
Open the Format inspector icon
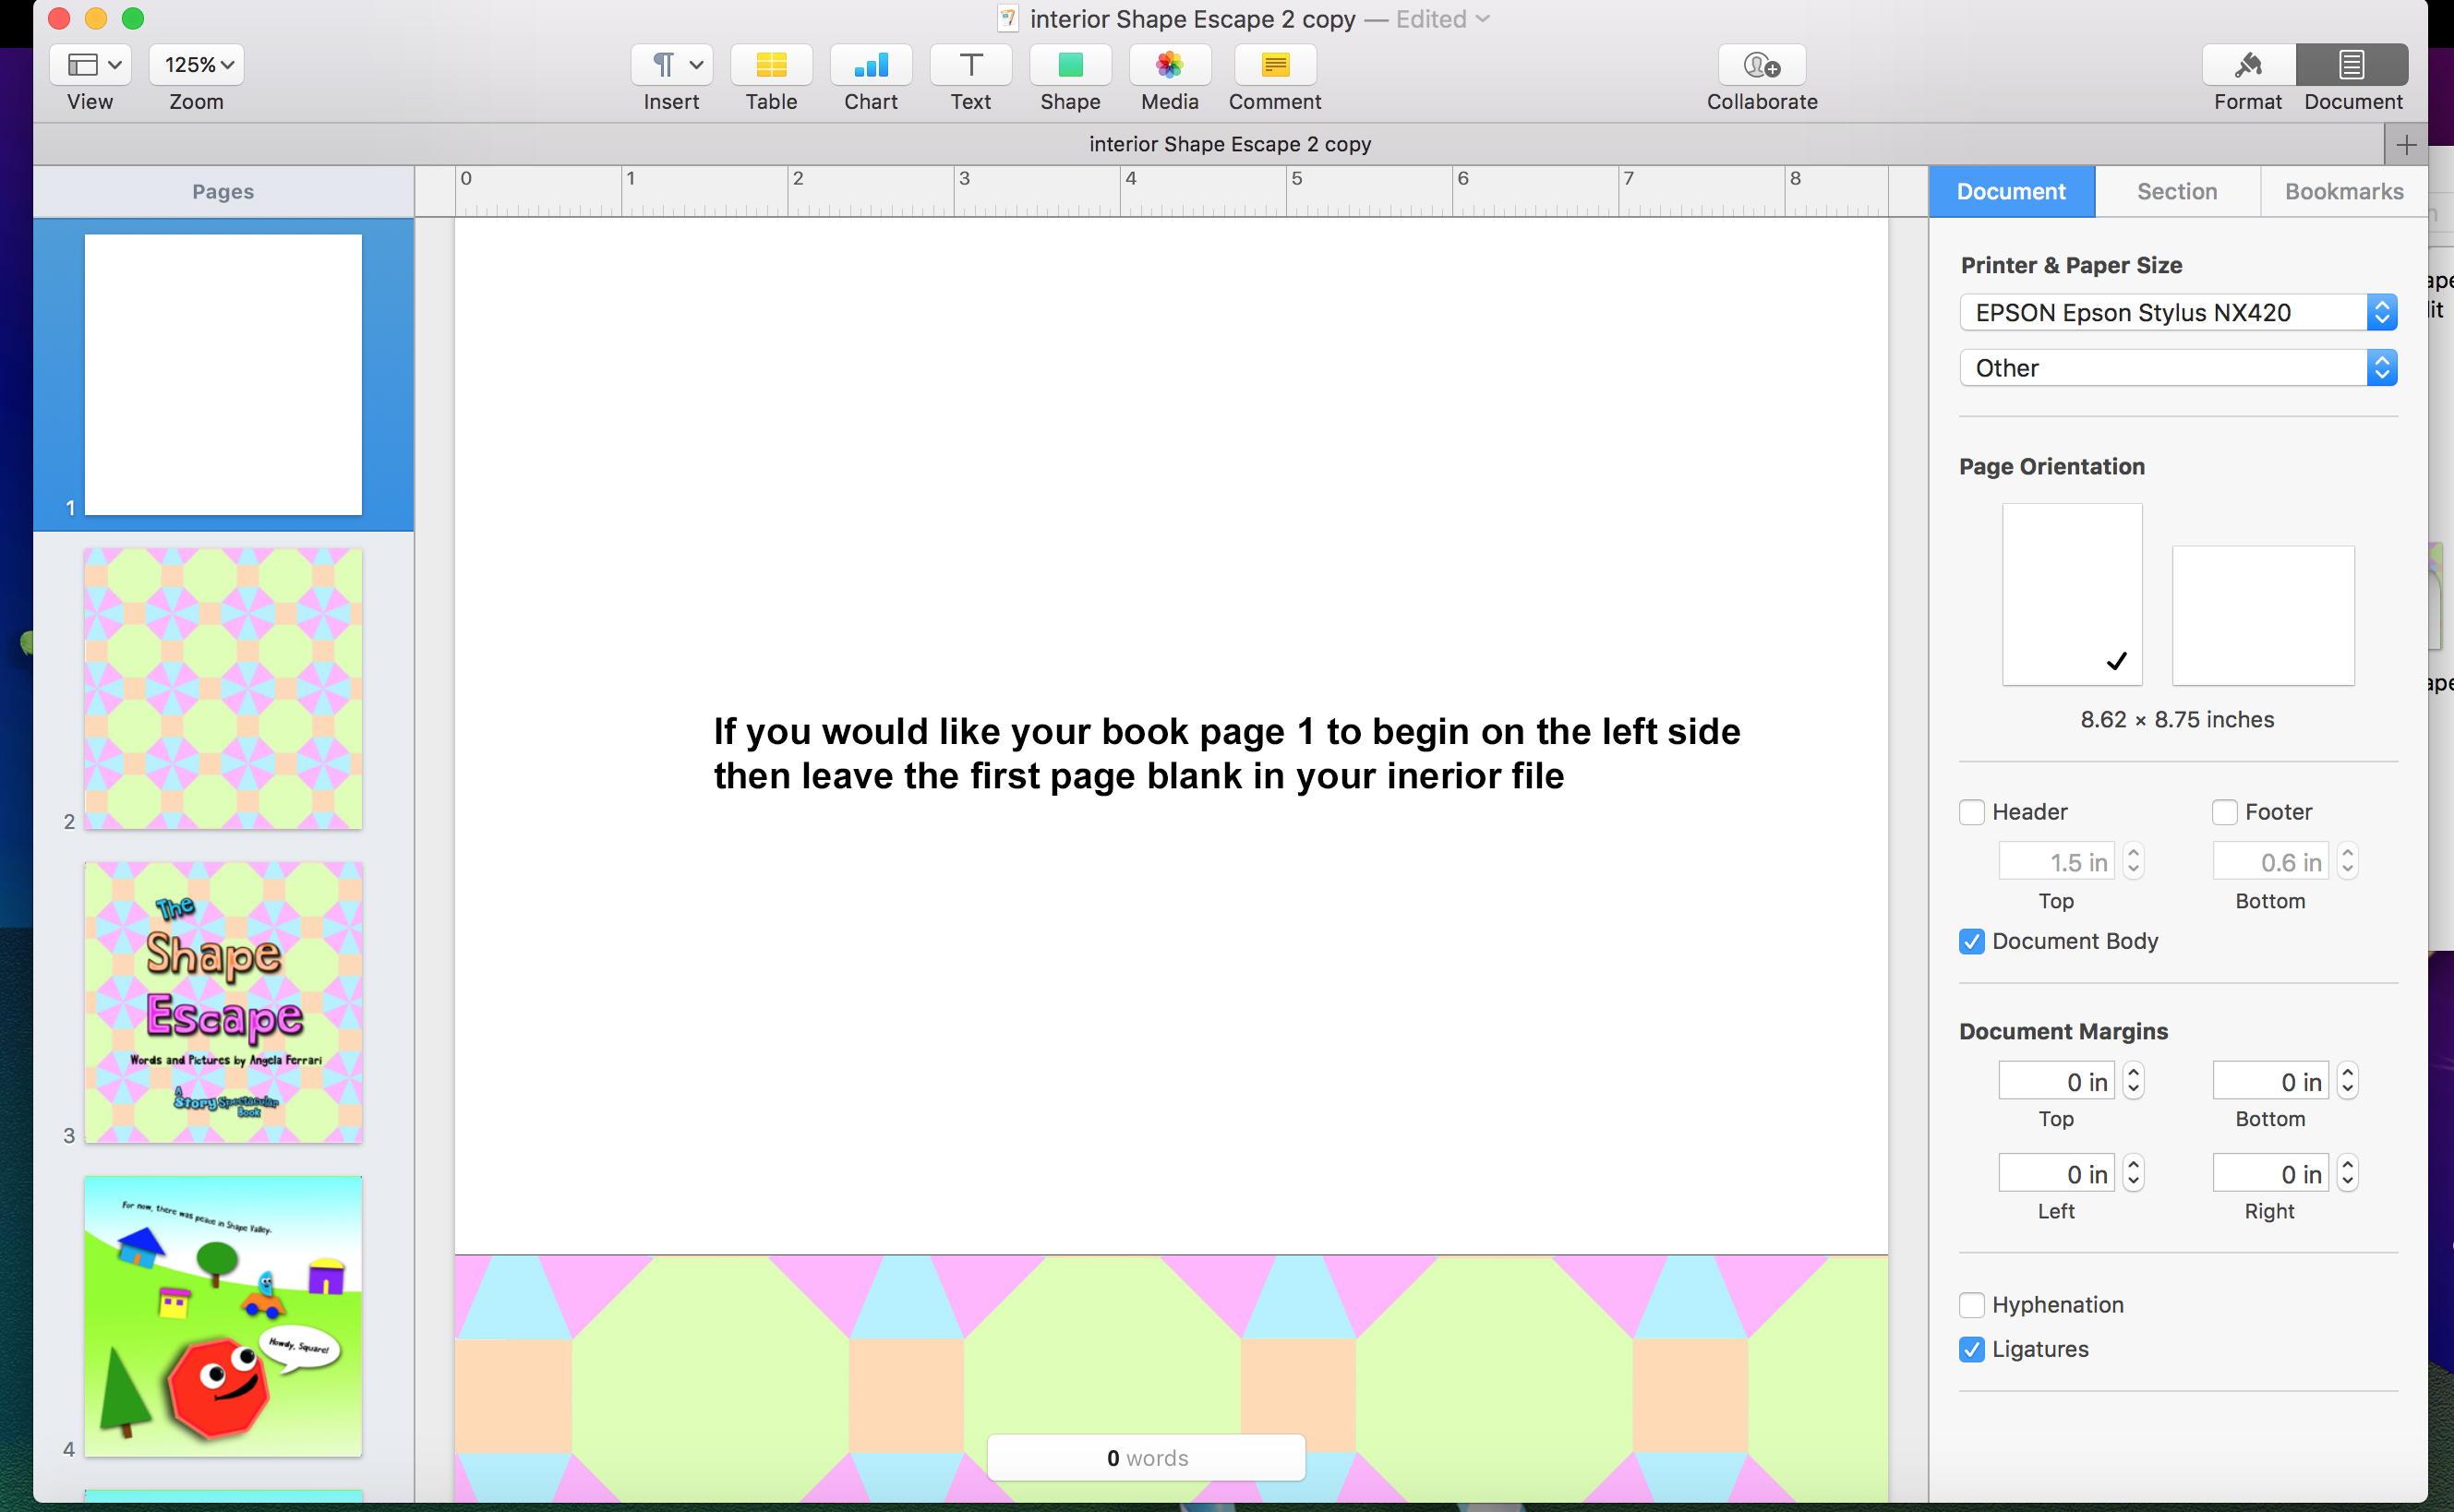click(2248, 65)
